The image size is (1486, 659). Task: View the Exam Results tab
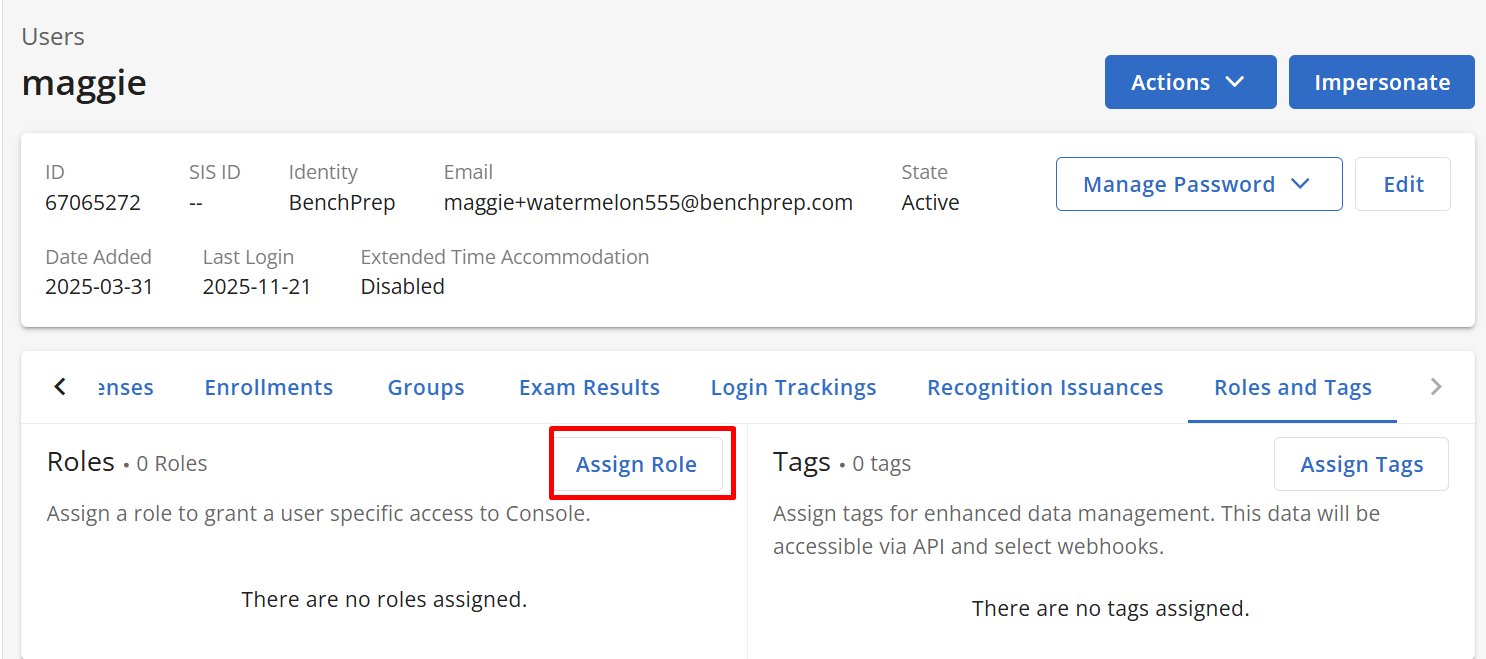(589, 387)
